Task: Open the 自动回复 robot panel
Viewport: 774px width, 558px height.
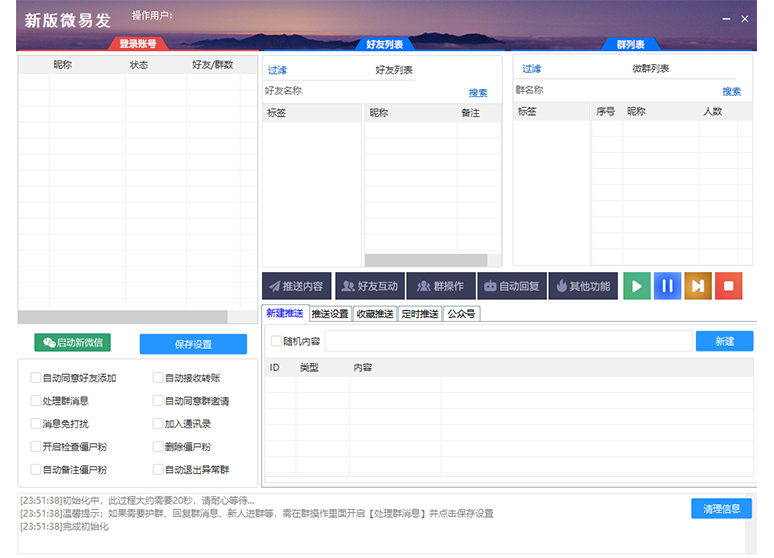Action: [x=512, y=286]
